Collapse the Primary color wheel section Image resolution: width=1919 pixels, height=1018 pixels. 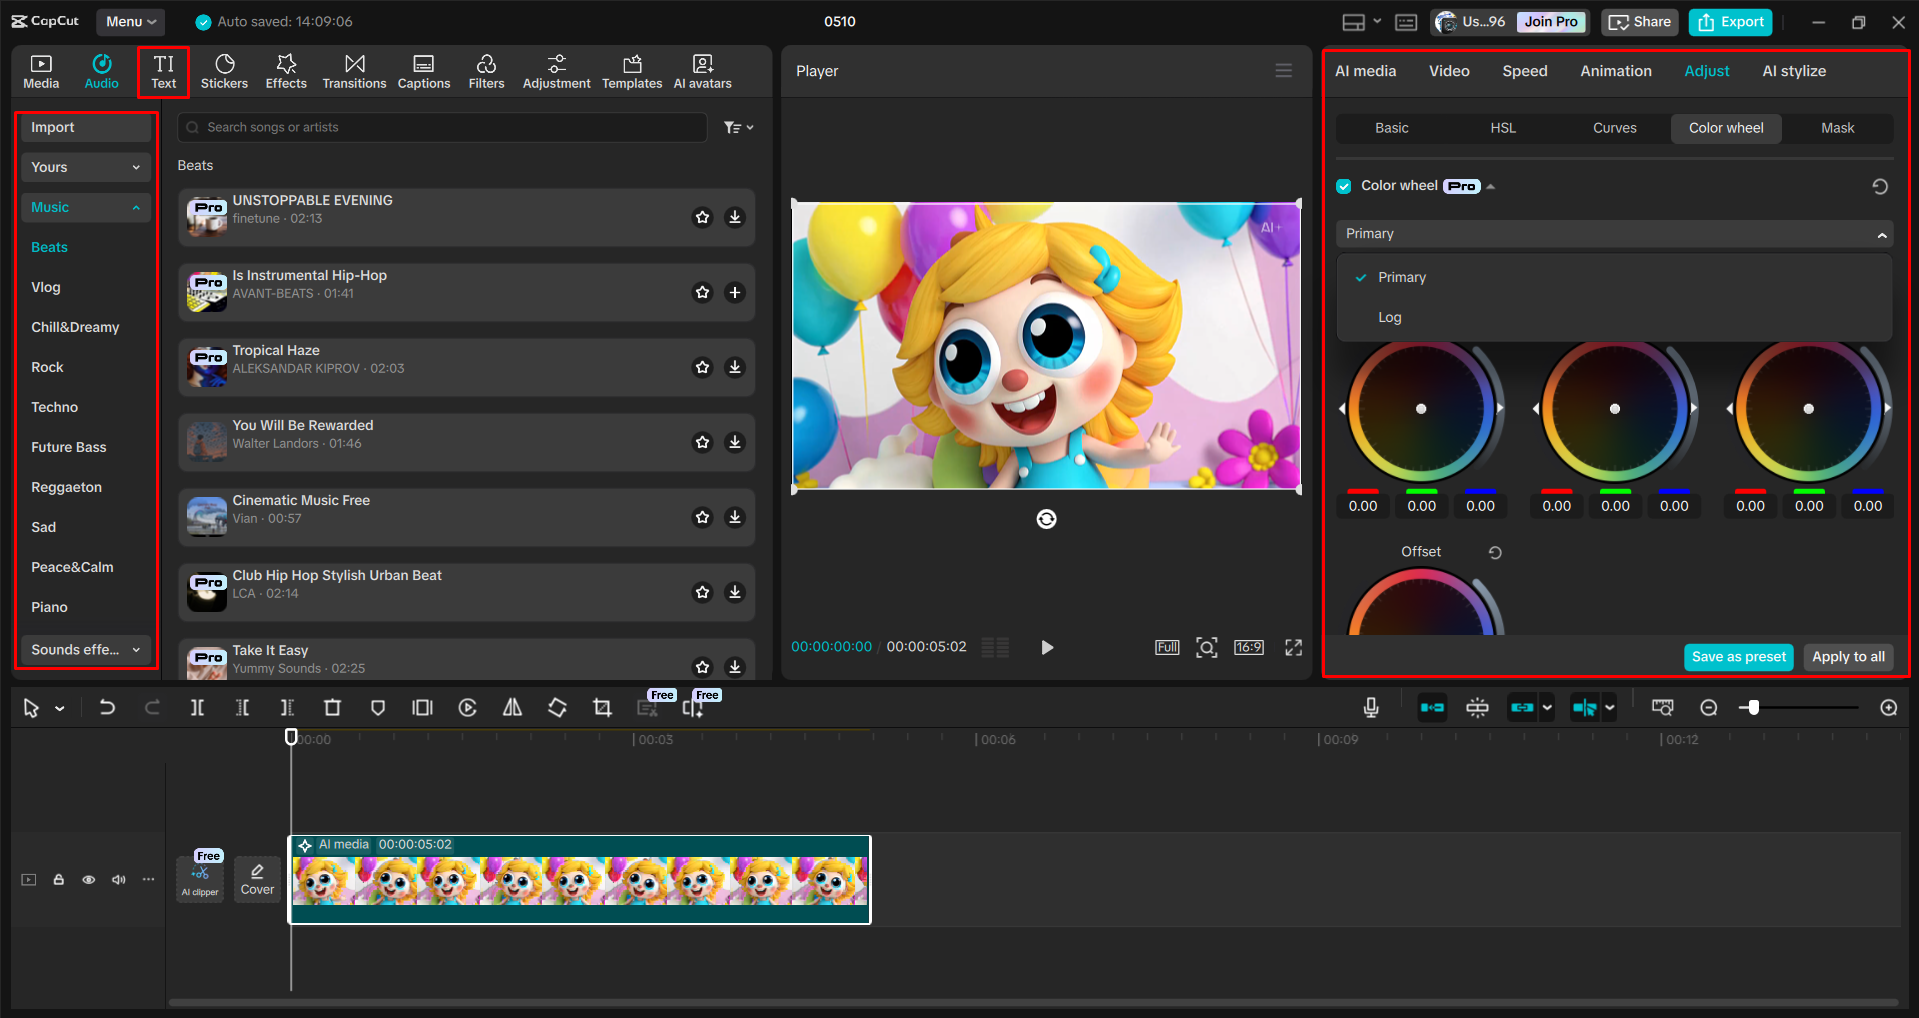click(x=1881, y=233)
